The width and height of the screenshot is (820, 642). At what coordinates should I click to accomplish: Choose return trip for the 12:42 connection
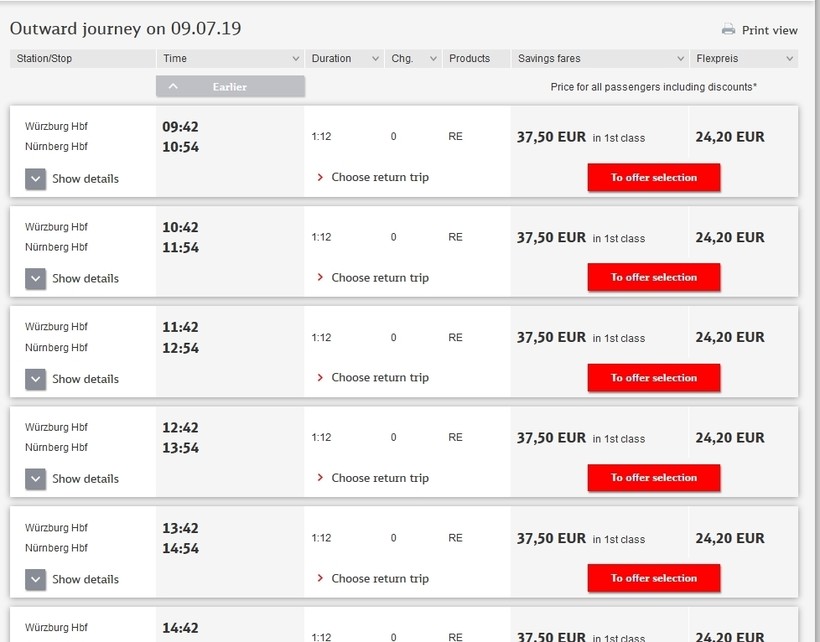pyautogui.click(x=379, y=478)
